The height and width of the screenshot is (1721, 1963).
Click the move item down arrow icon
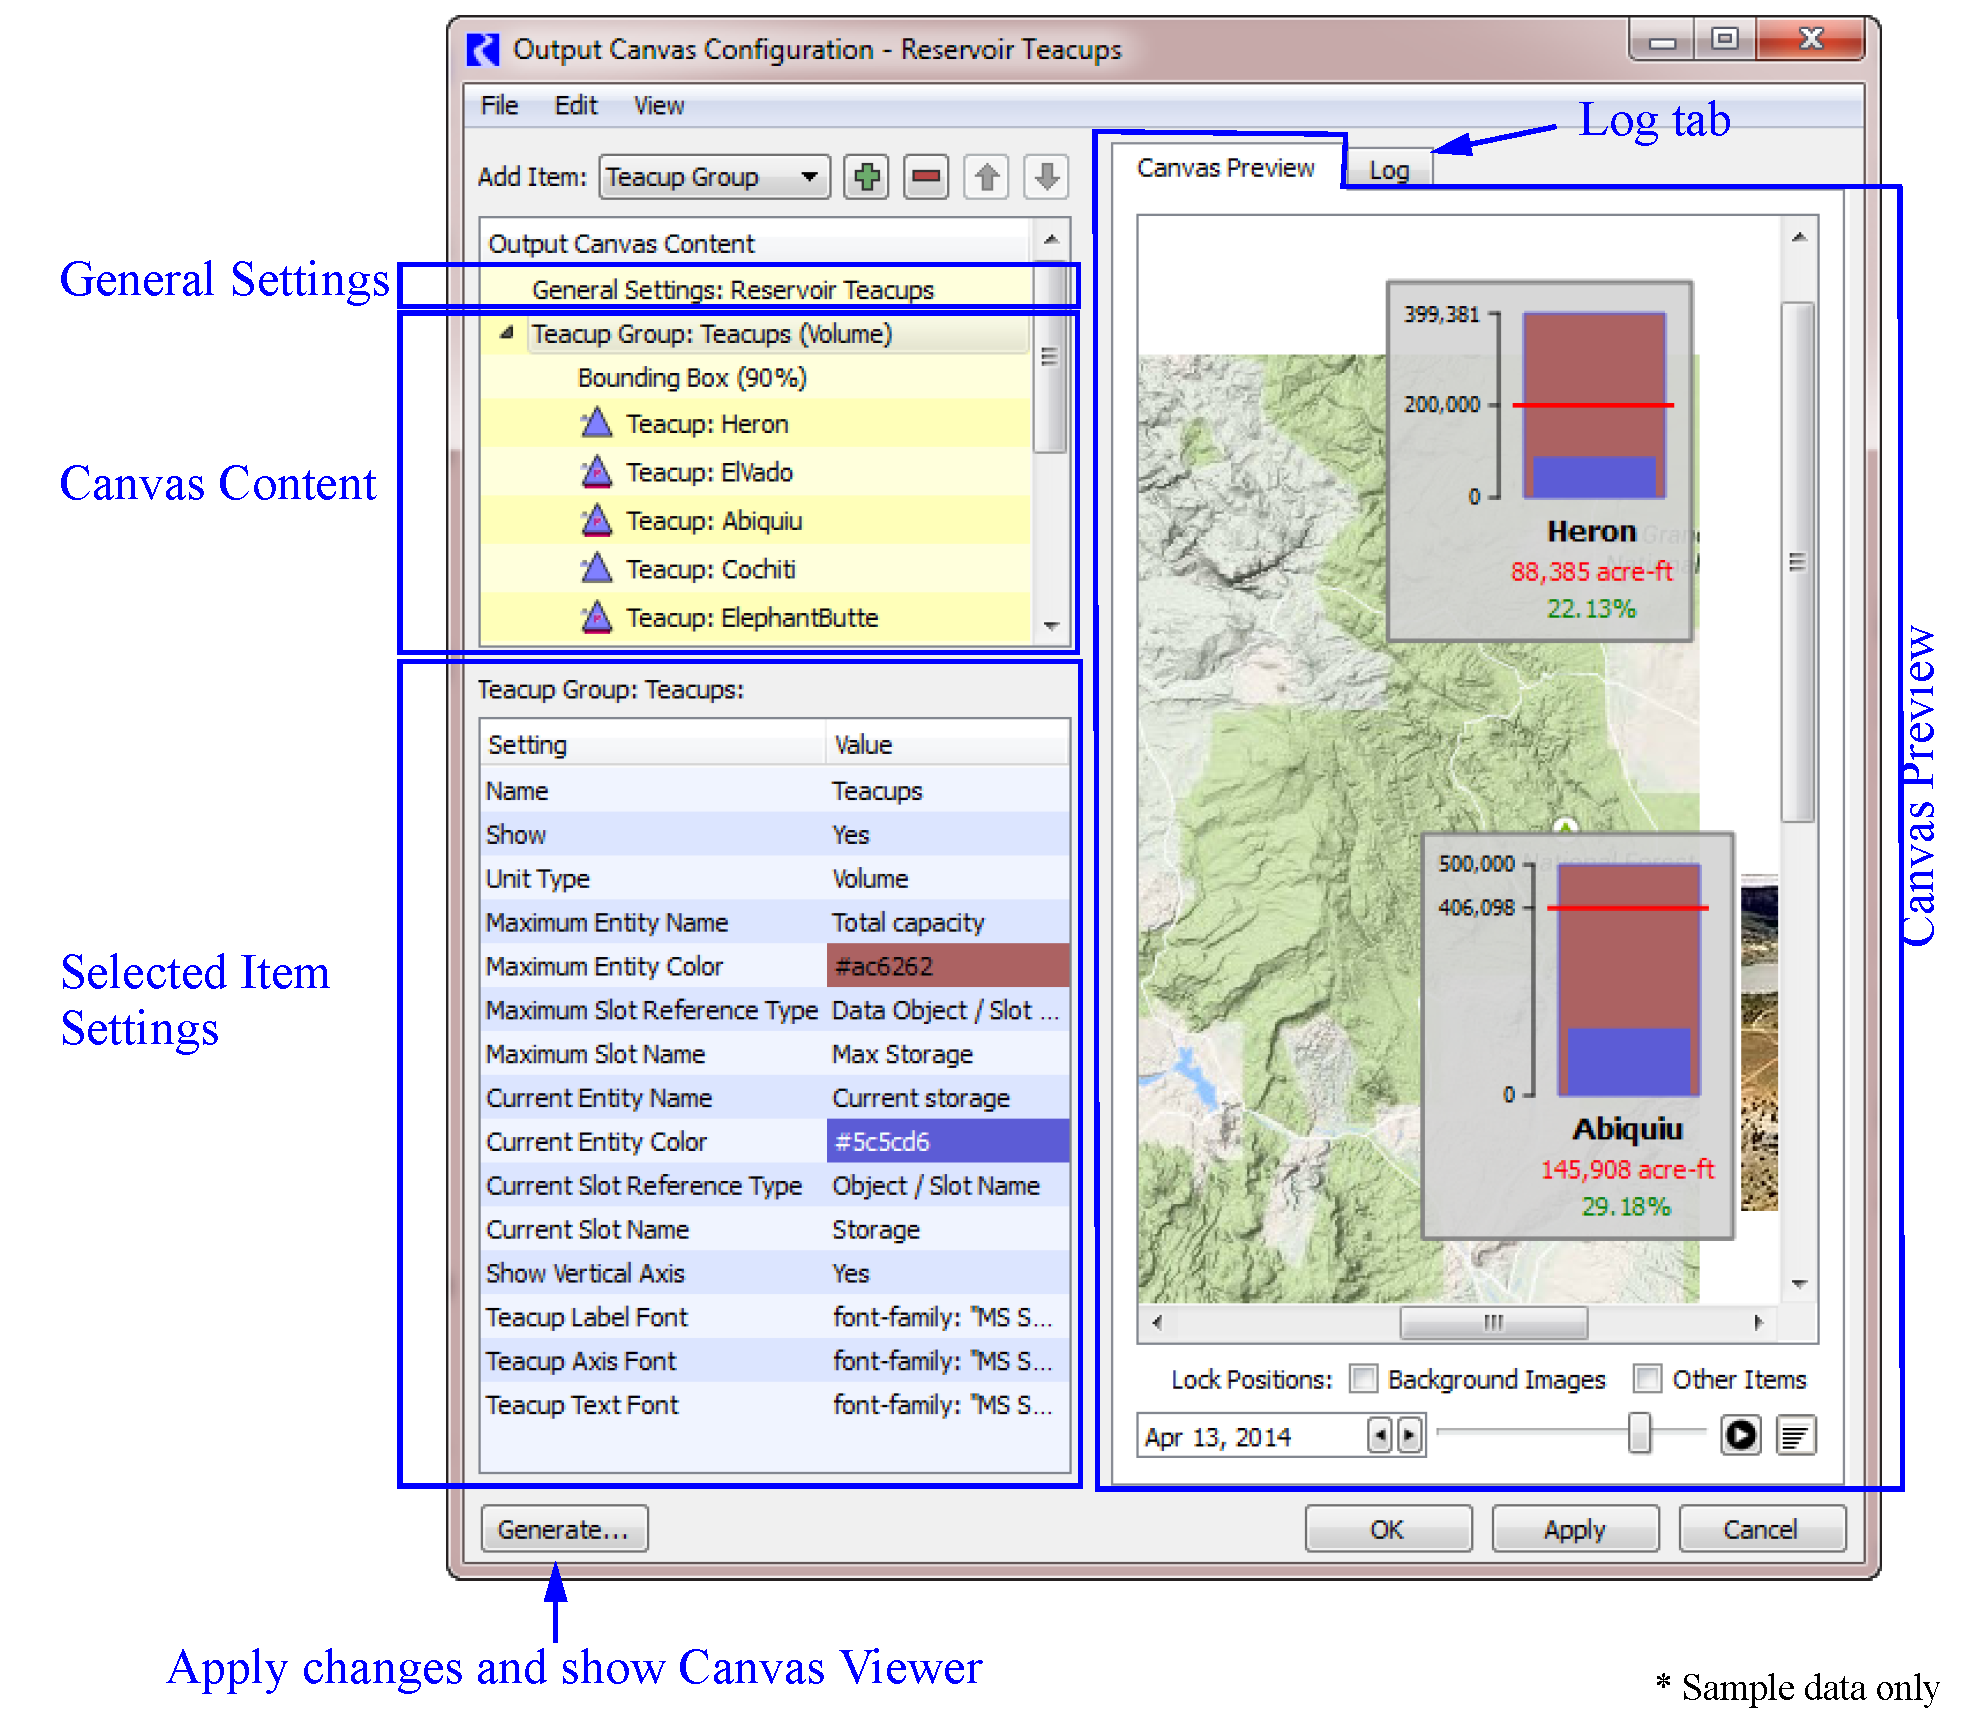[1046, 178]
